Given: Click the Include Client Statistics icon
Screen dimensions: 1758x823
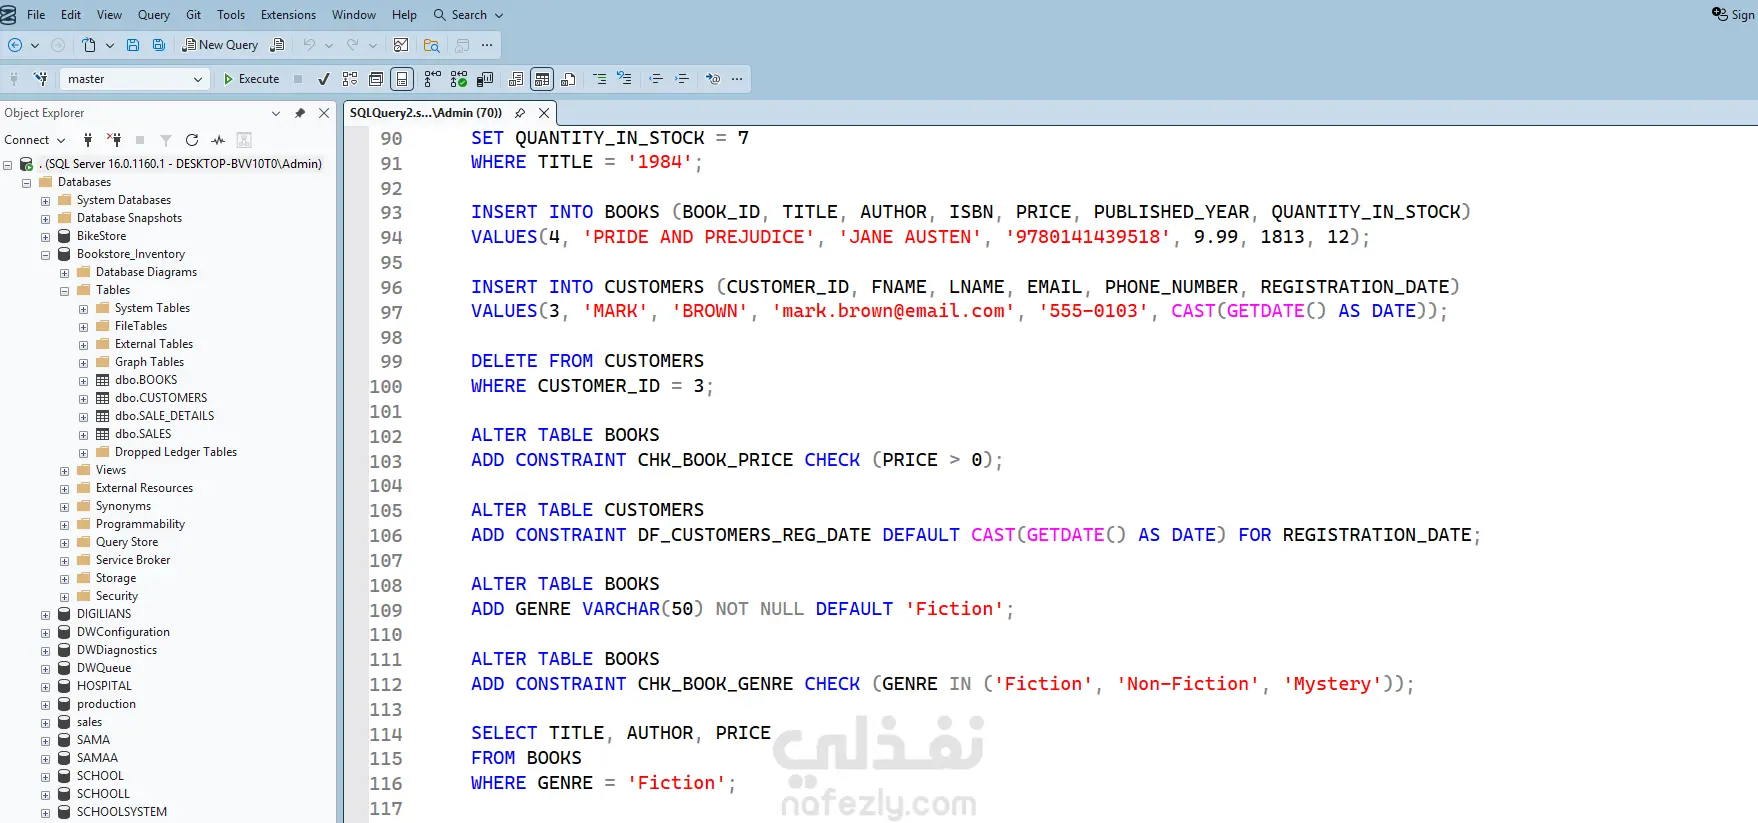Looking at the screenshot, I should pyautogui.click(x=485, y=79).
